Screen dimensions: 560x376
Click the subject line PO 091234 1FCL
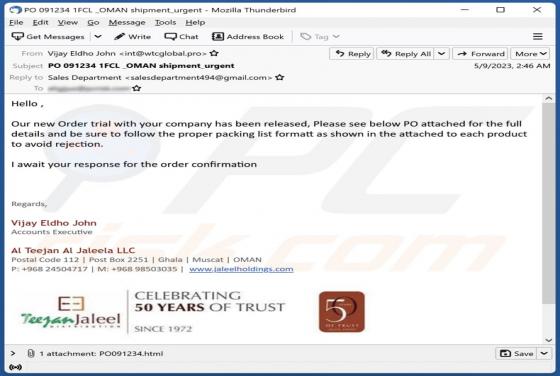tap(141, 66)
